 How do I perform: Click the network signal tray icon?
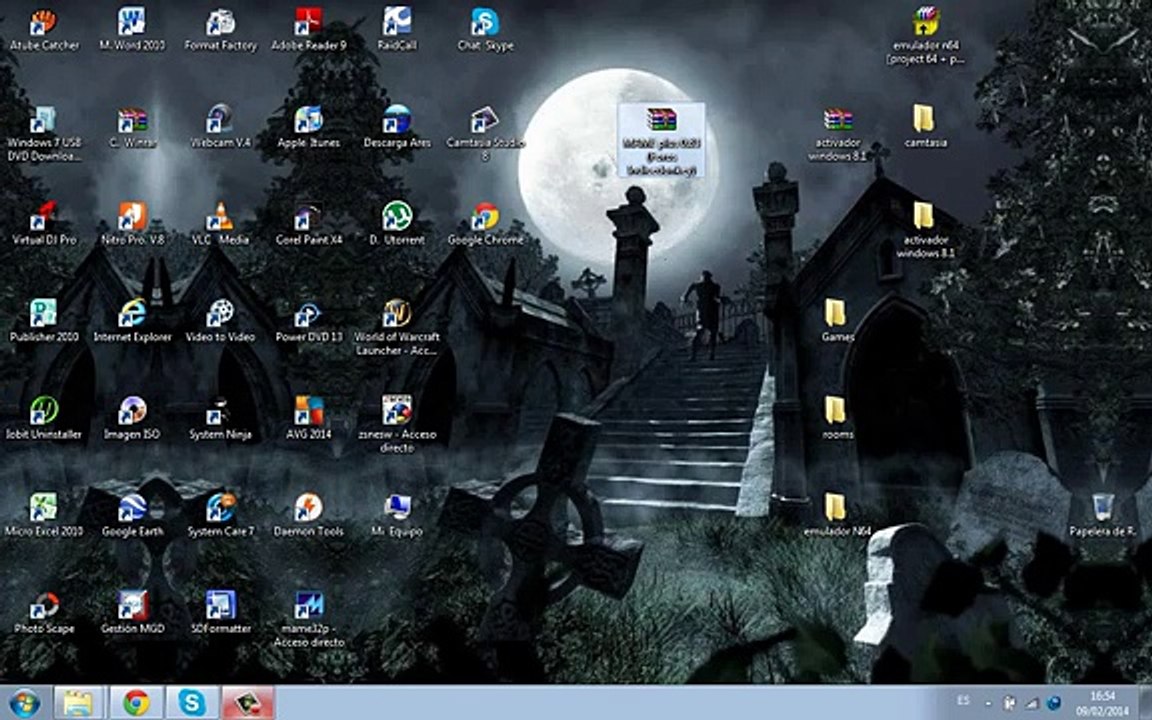(x=1032, y=704)
